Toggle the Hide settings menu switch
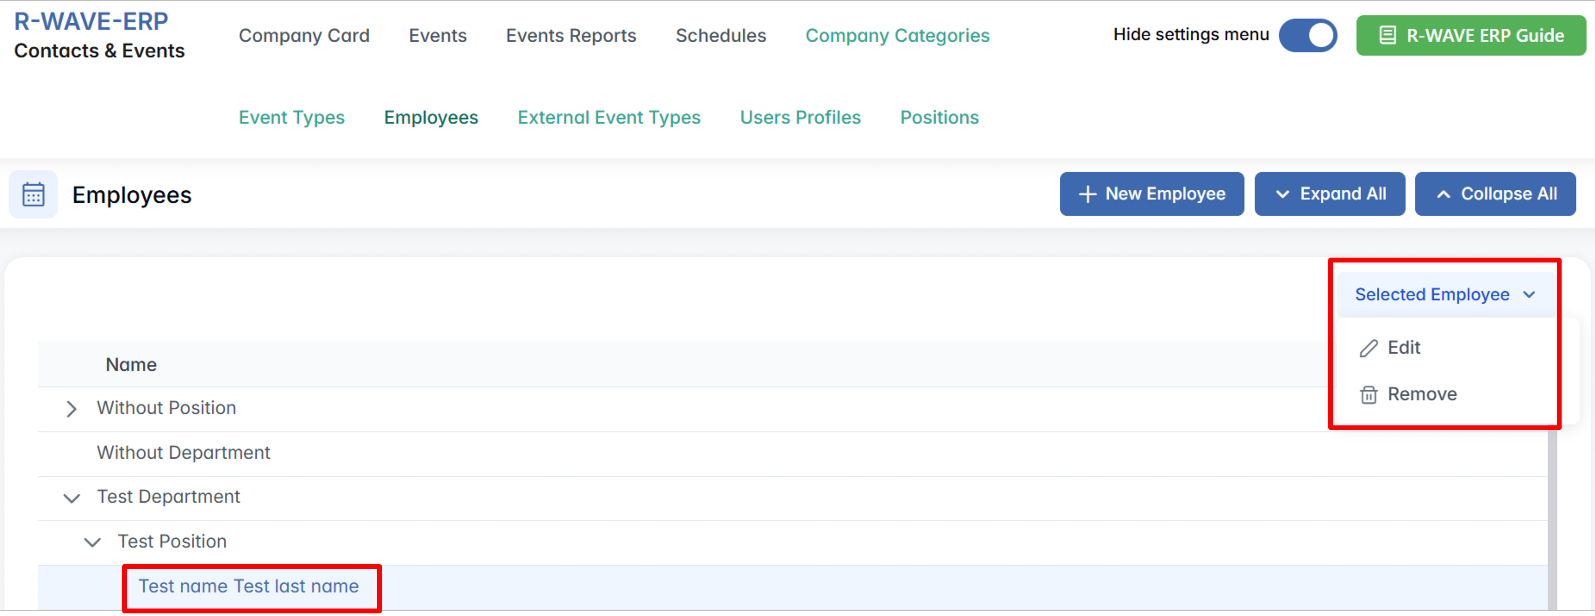Image resolution: width=1595 pixels, height=616 pixels. coord(1307,36)
